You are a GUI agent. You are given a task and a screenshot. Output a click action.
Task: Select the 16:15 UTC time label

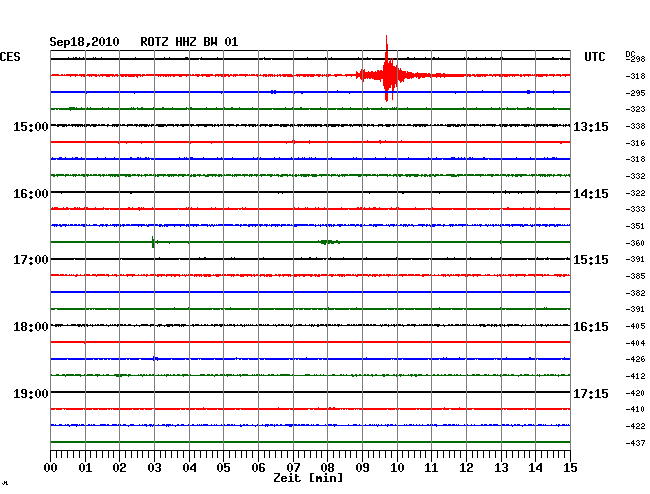click(x=591, y=327)
